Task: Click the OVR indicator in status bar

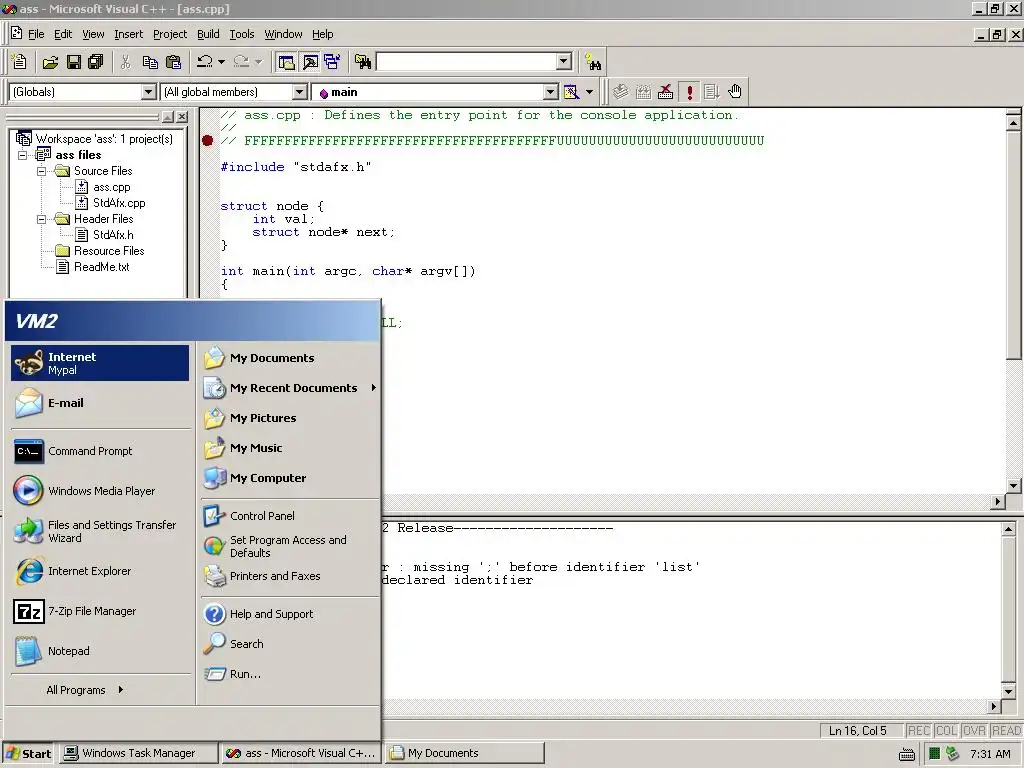Action: [974, 731]
